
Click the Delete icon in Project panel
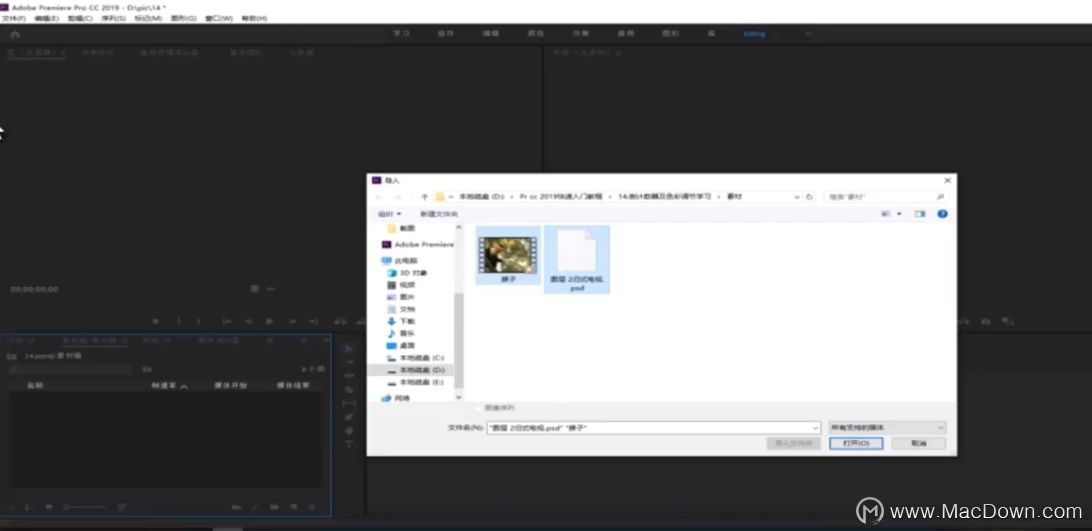click(311, 507)
